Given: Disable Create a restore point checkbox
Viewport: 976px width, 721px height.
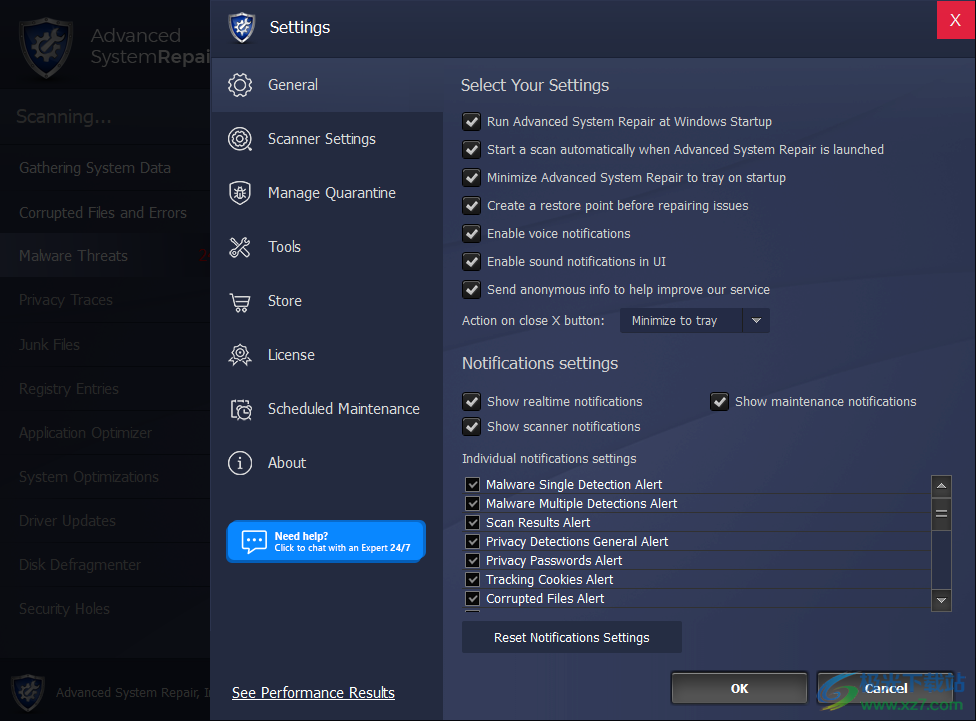Looking at the screenshot, I should [x=472, y=205].
